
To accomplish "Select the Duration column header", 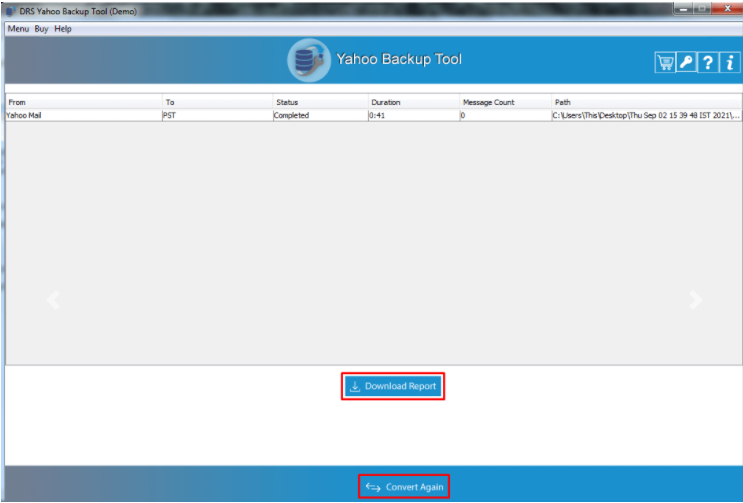I will coord(414,102).
